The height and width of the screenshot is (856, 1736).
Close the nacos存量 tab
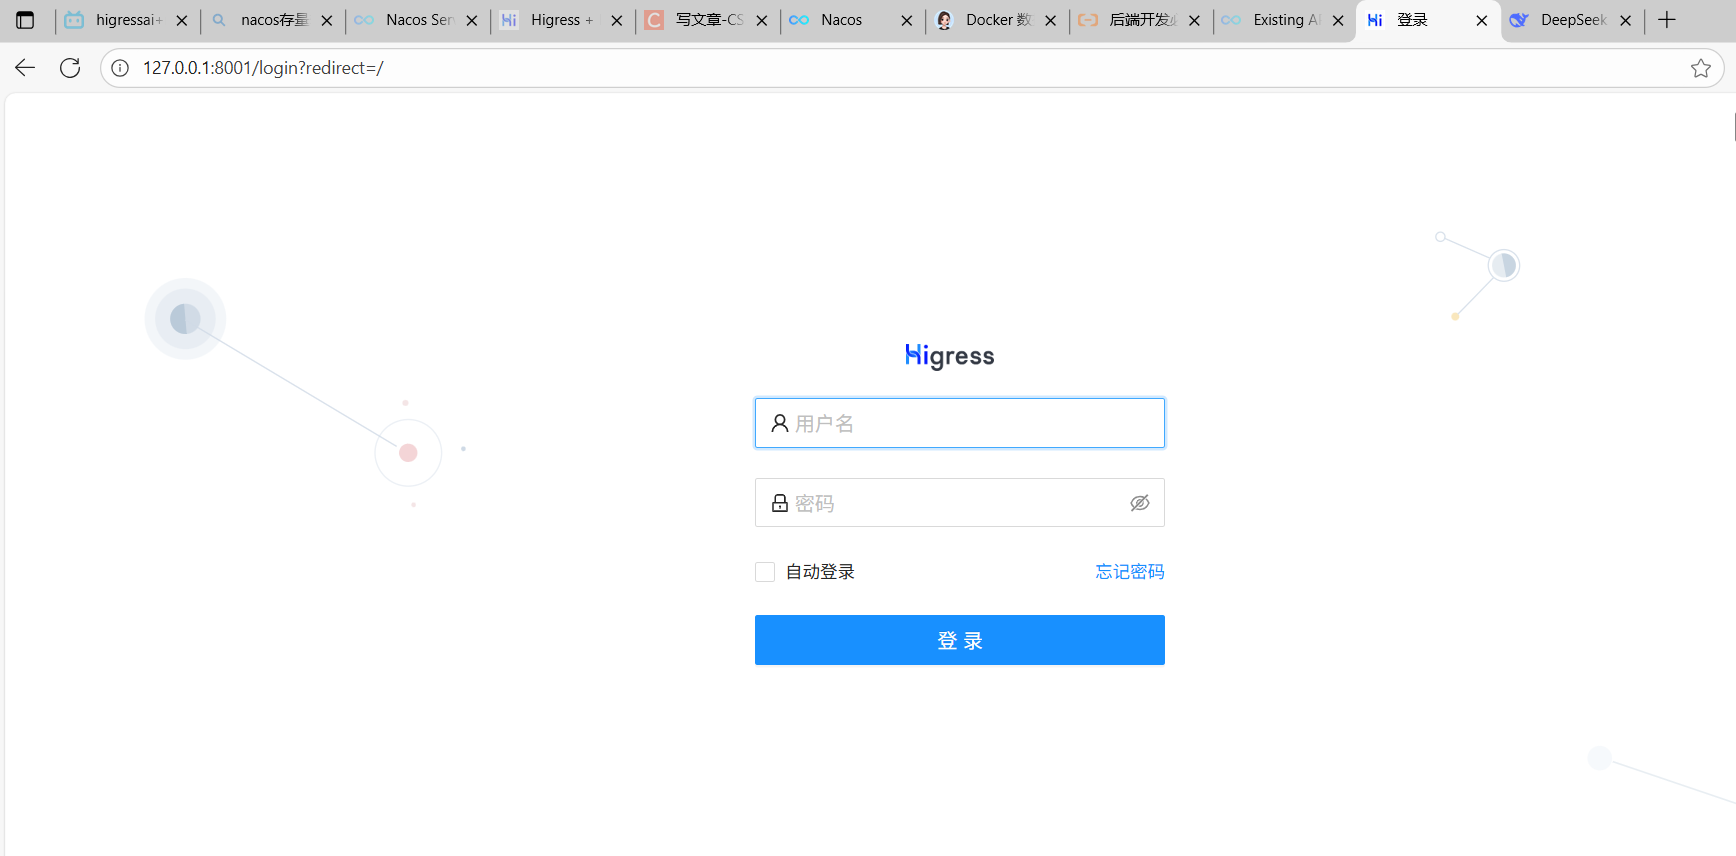(x=327, y=20)
